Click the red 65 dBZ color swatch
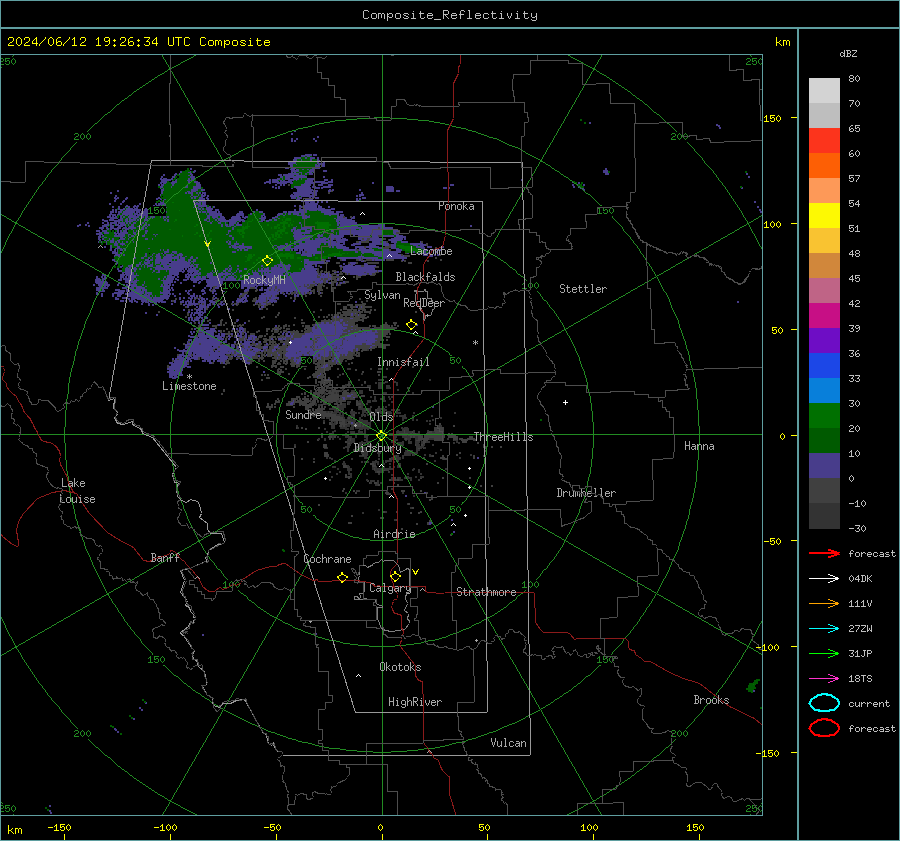This screenshot has height=841, width=900. tap(824, 141)
